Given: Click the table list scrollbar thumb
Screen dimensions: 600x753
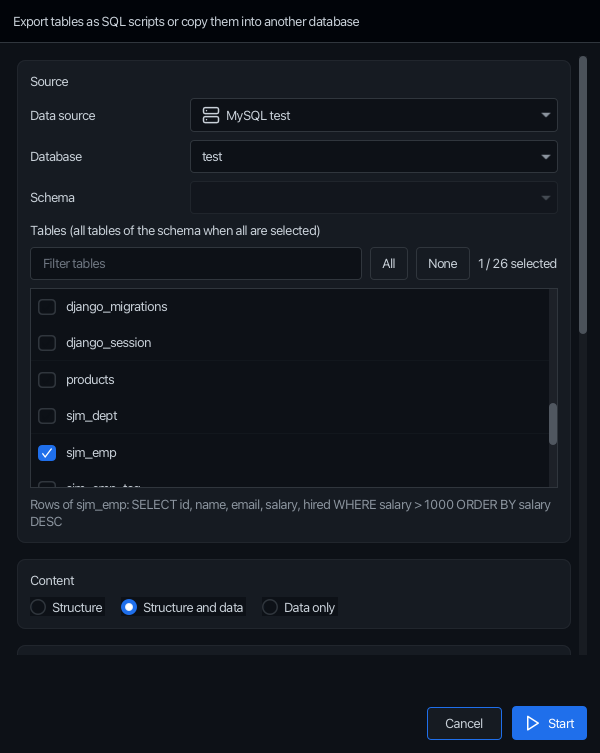Looking at the screenshot, I should (553, 424).
